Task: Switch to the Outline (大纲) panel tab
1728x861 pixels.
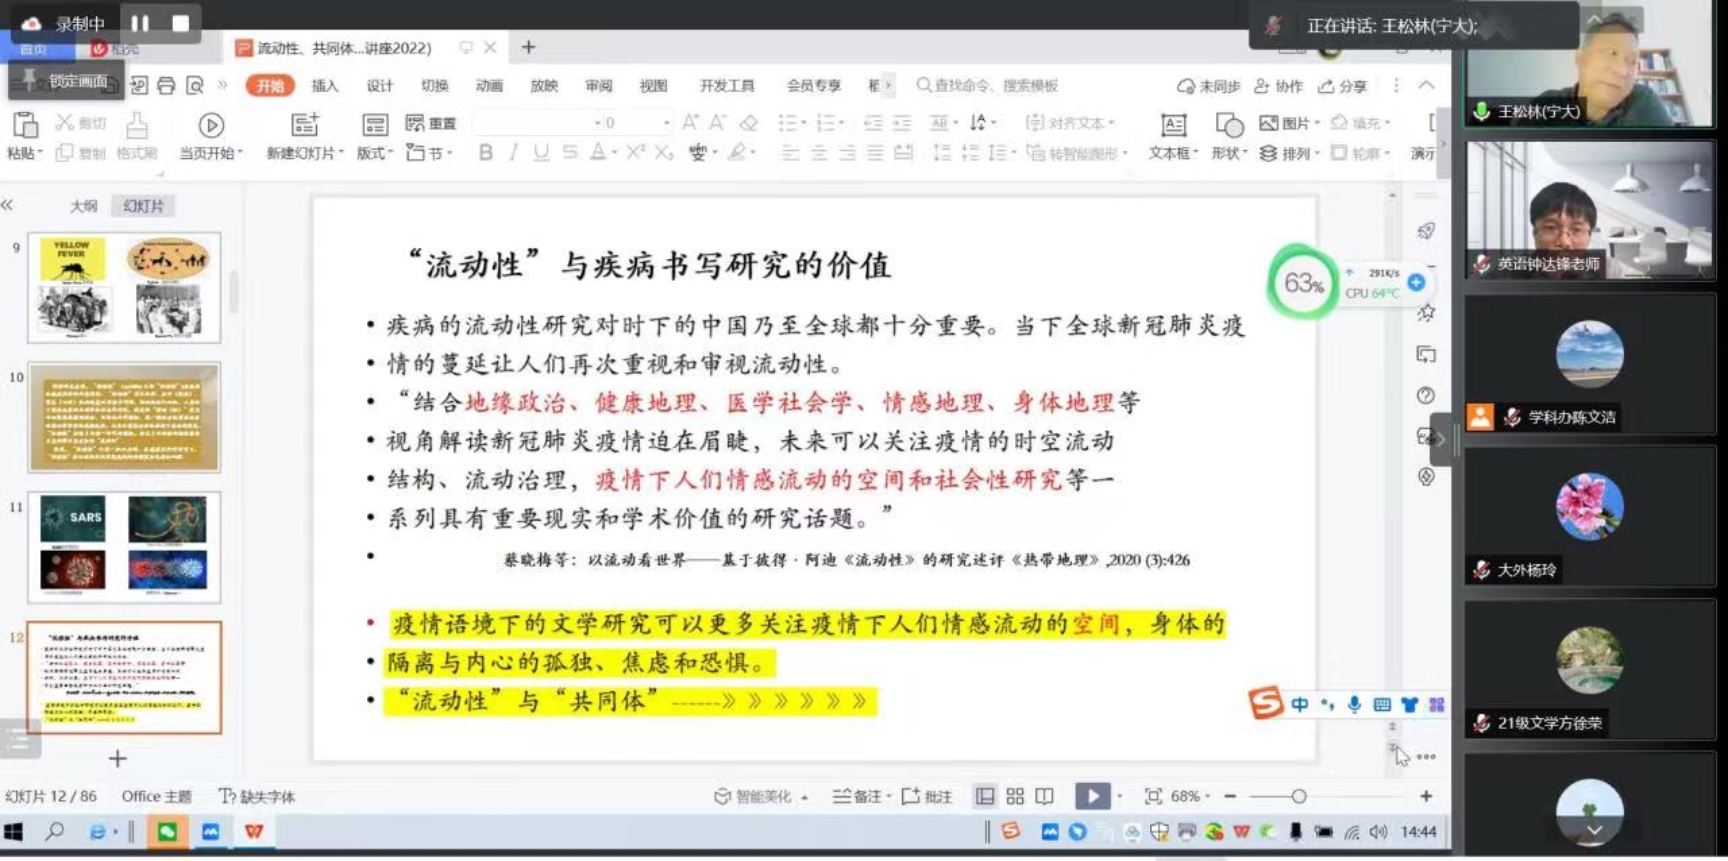Action: click(84, 205)
